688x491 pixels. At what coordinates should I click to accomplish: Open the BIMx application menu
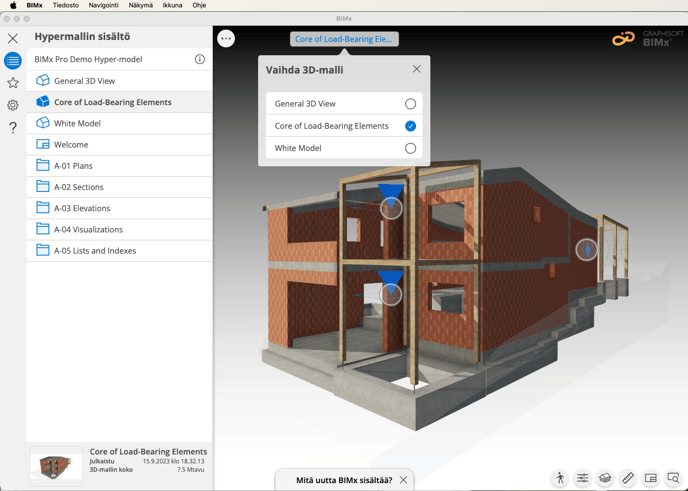click(34, 5)
